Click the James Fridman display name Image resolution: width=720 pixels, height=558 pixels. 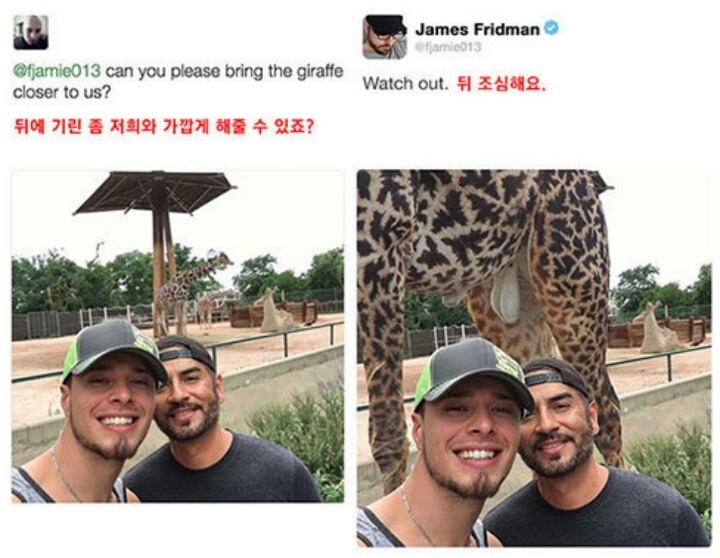pos(478,29)
